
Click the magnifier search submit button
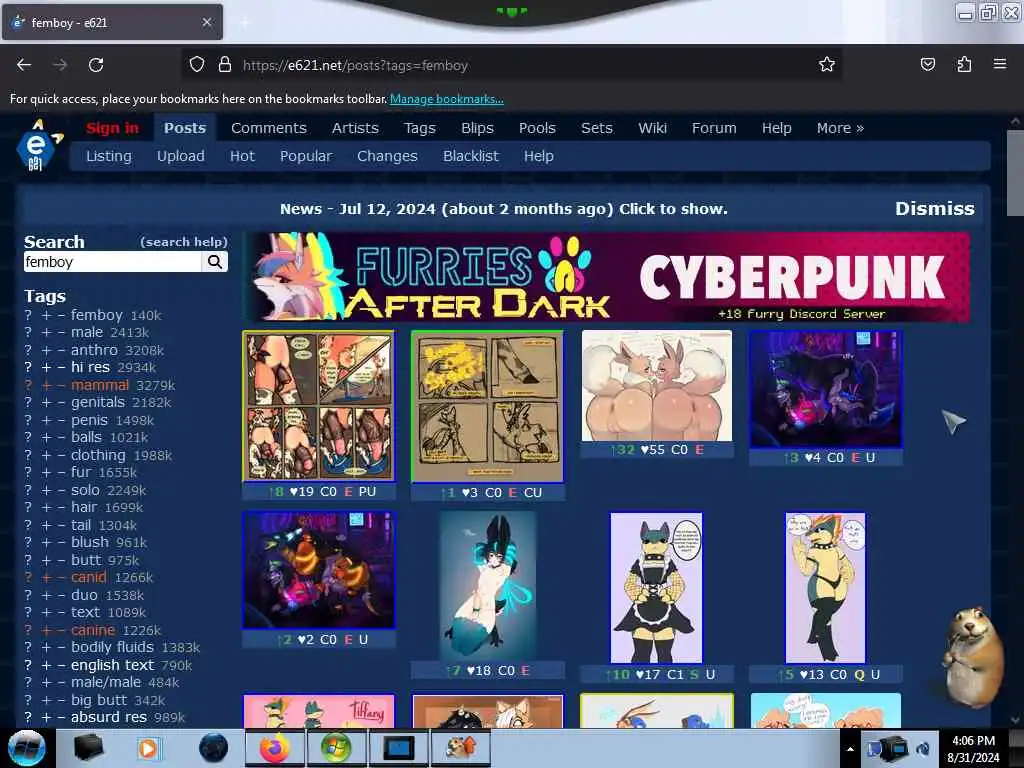[215, 262]
